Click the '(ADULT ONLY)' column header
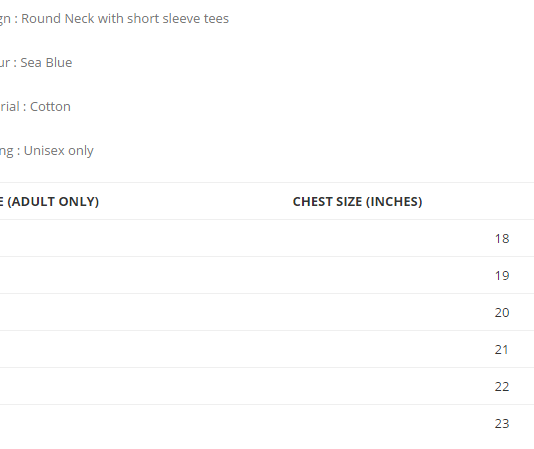This screenshot has width=534, height=449. click(53, 202)
